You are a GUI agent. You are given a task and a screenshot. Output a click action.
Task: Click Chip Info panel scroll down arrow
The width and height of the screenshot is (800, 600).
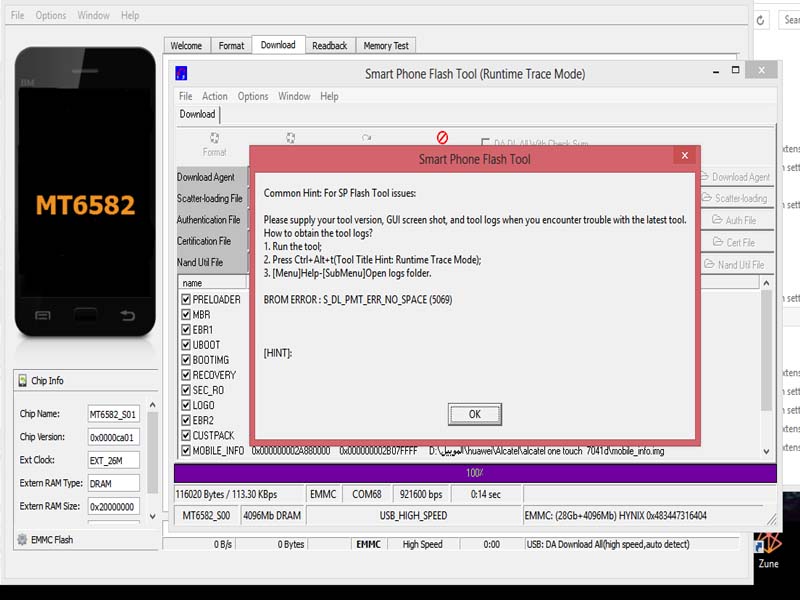pyautogui.click(x=152, y=516)
